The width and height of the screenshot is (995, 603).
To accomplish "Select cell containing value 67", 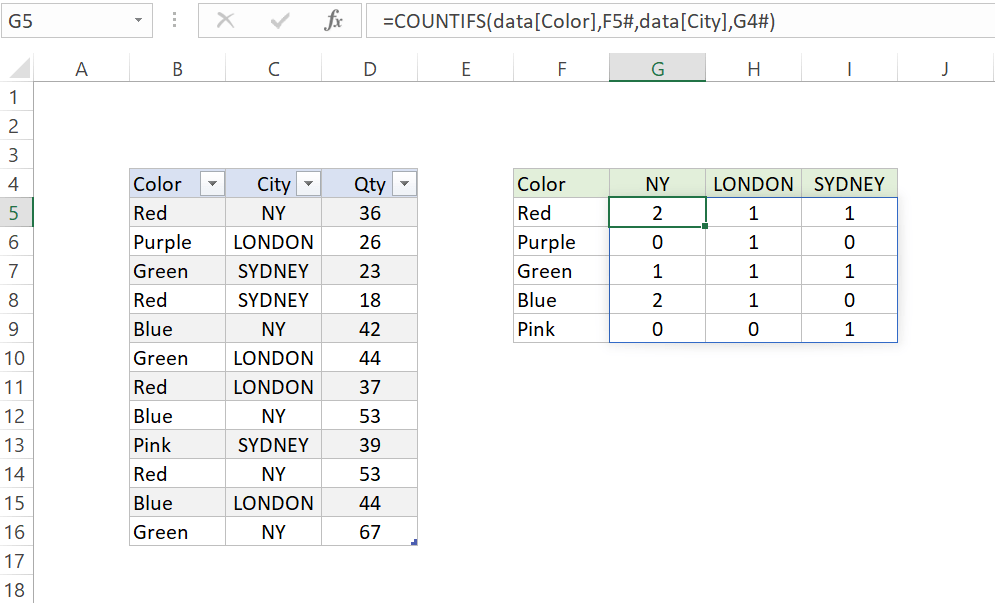I will pos(369,531).
